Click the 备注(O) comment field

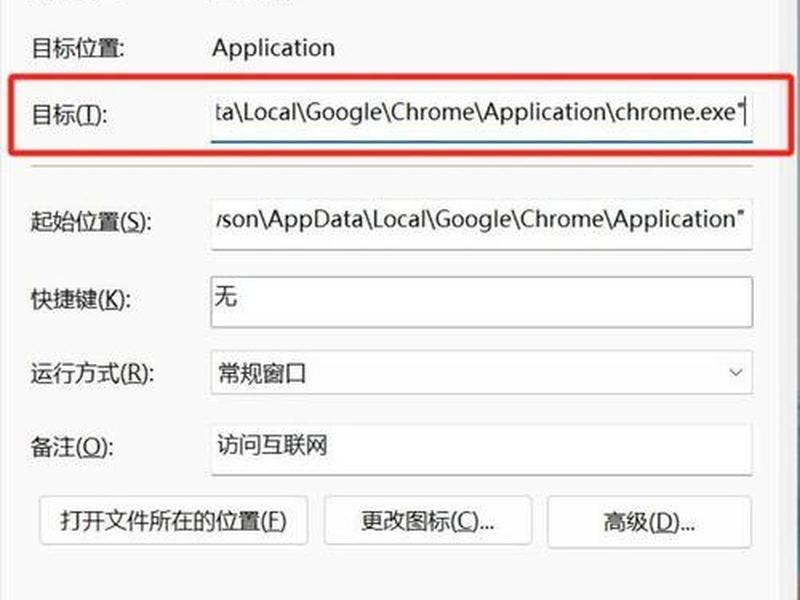point(481,449)
